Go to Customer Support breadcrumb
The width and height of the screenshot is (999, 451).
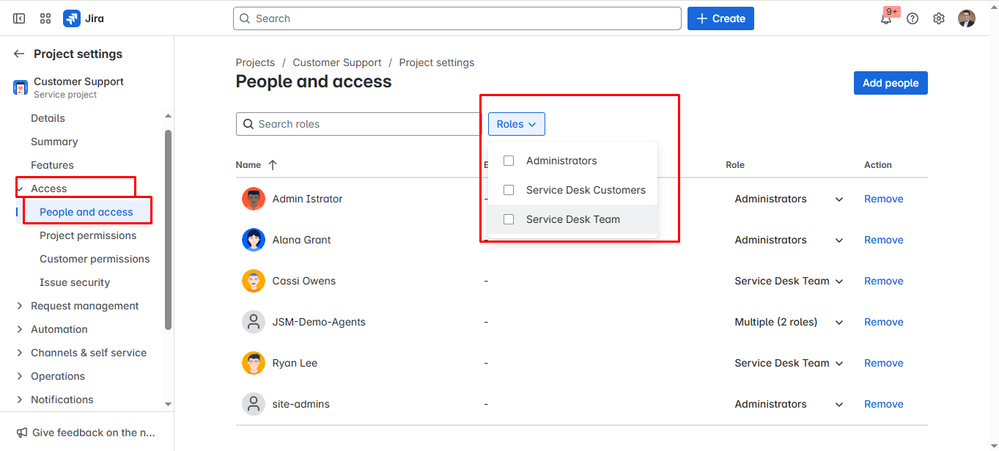[x=337, y=62]
